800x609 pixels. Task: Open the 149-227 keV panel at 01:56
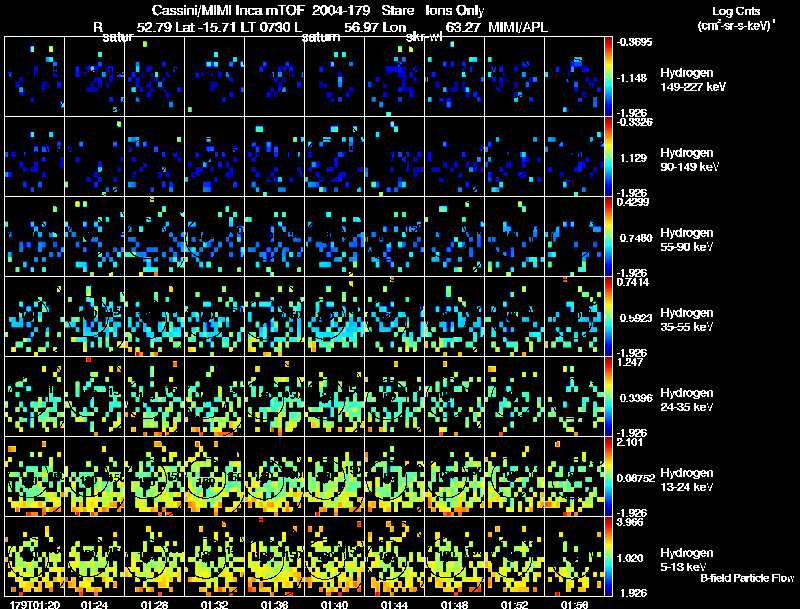pos(574,76)
